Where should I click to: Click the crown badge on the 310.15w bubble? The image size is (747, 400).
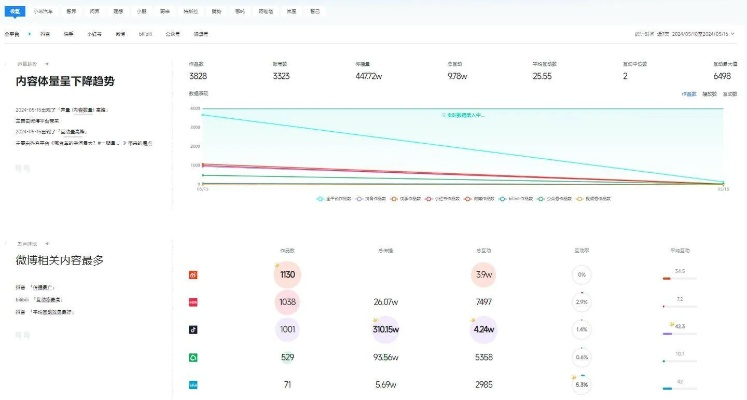coord(375,320)
